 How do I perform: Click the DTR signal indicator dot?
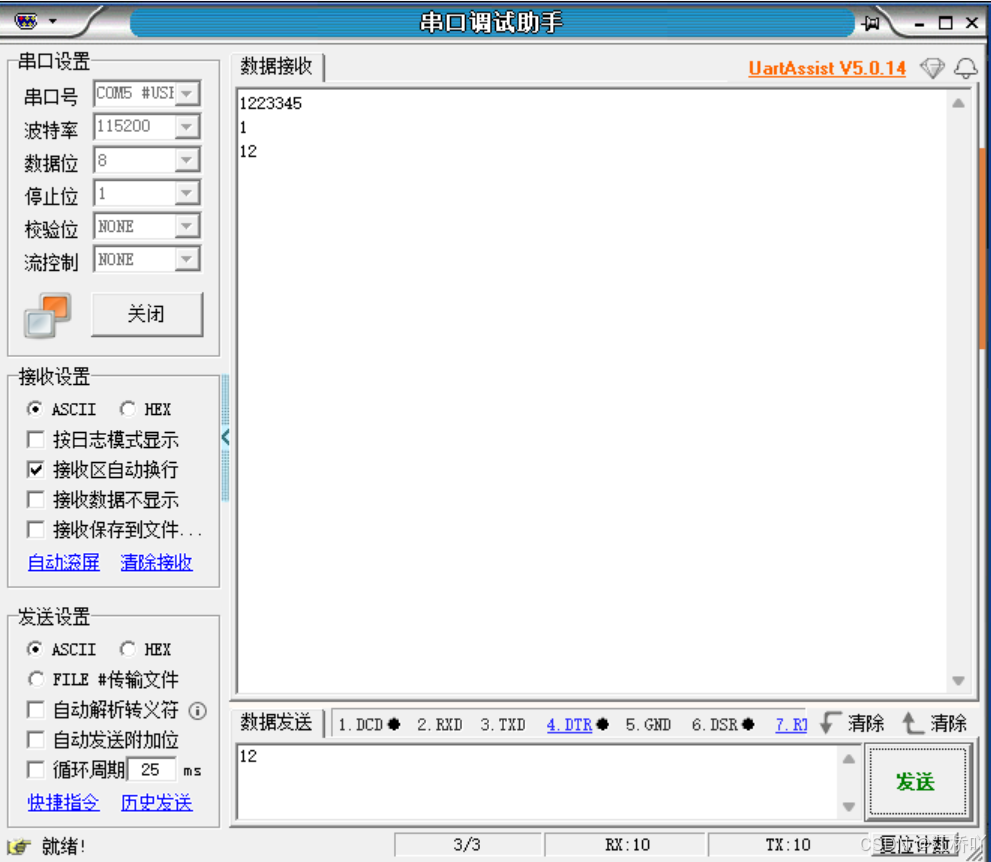pyautogui.click(x=602, y=724)
